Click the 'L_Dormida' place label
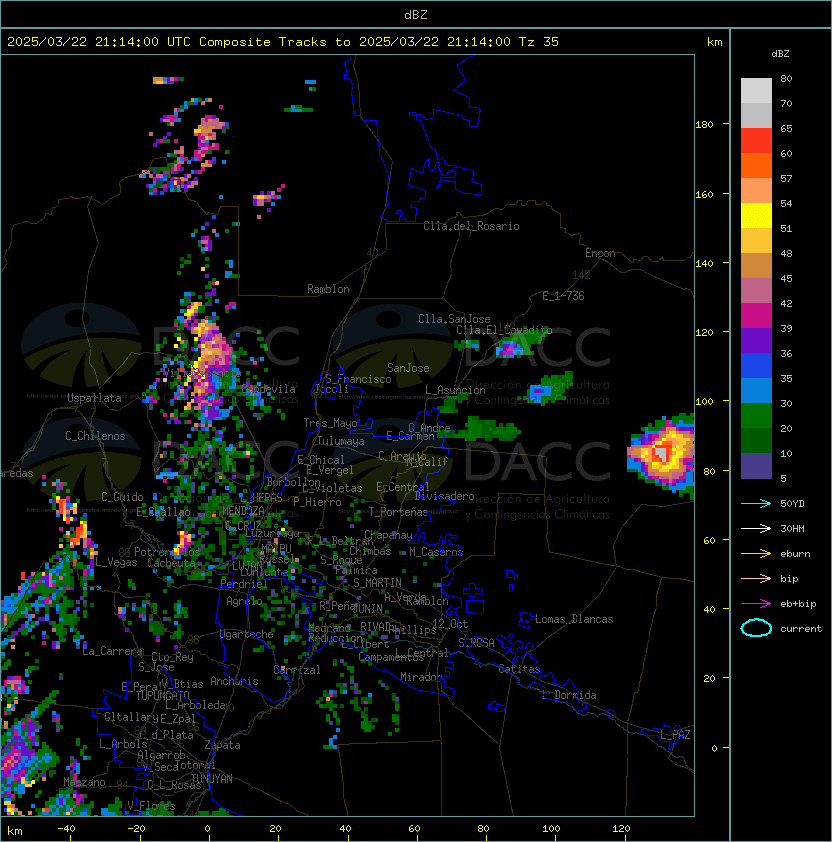The width and height of the screenshot is (832, 842). pos(569,695)
